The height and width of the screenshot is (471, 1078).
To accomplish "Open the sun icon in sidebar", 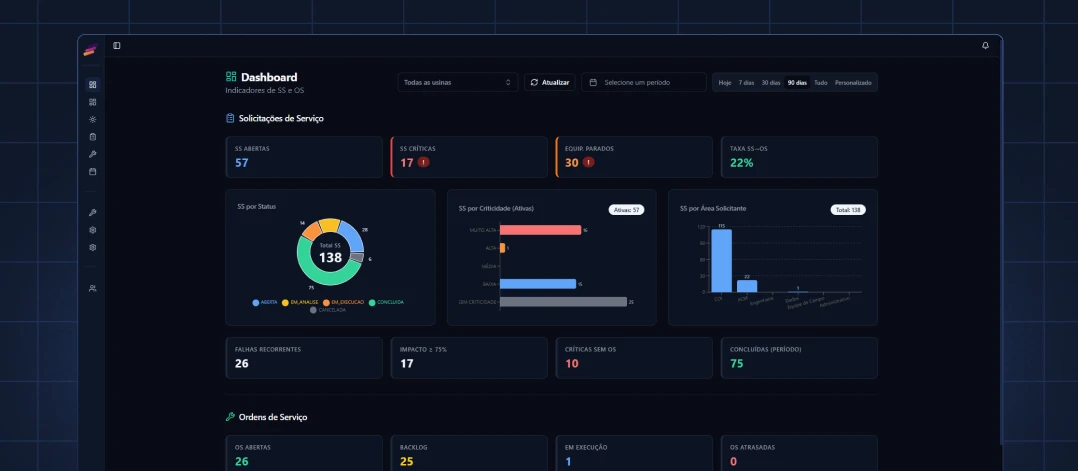I will point(93,120).
